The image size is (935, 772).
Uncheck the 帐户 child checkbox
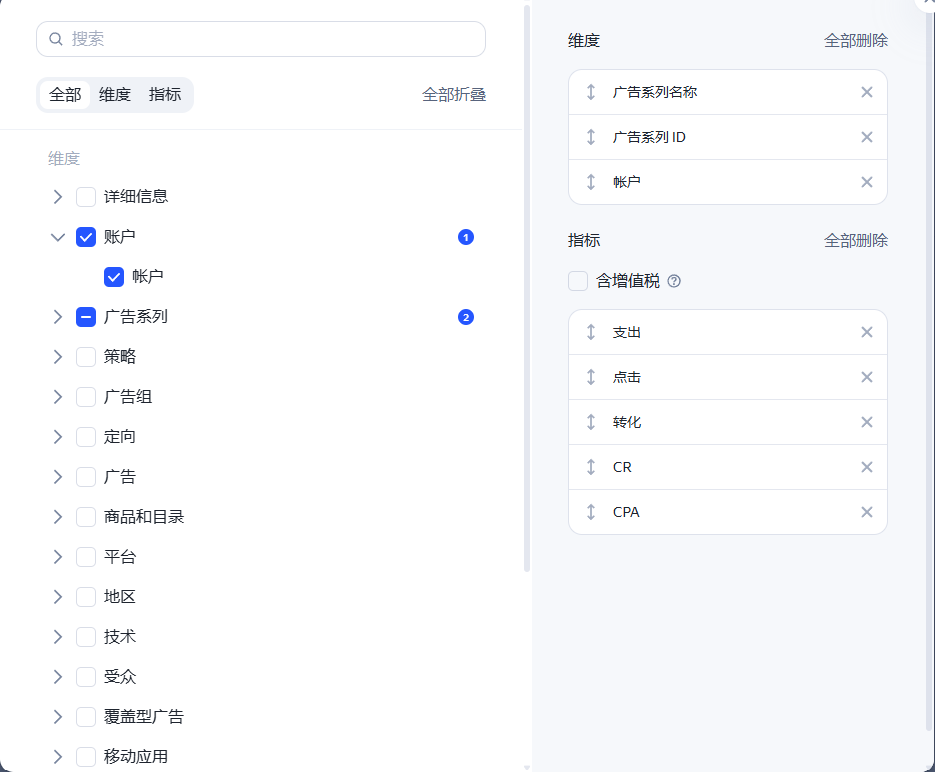coord(114,277)
